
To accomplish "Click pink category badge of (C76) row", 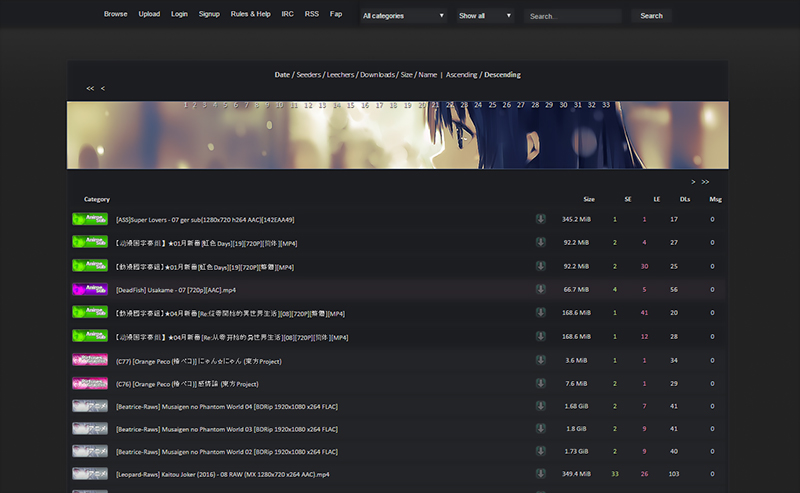I will click(x=90, y=383).
